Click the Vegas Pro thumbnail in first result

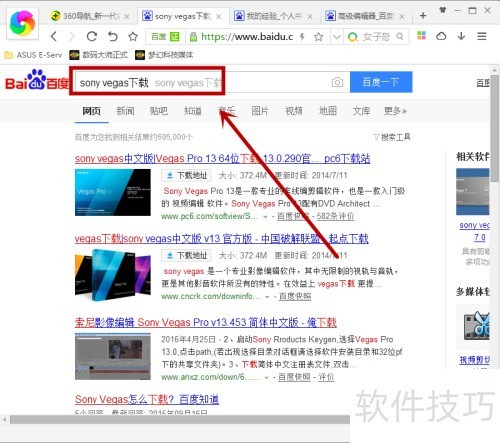coord(113,192)
